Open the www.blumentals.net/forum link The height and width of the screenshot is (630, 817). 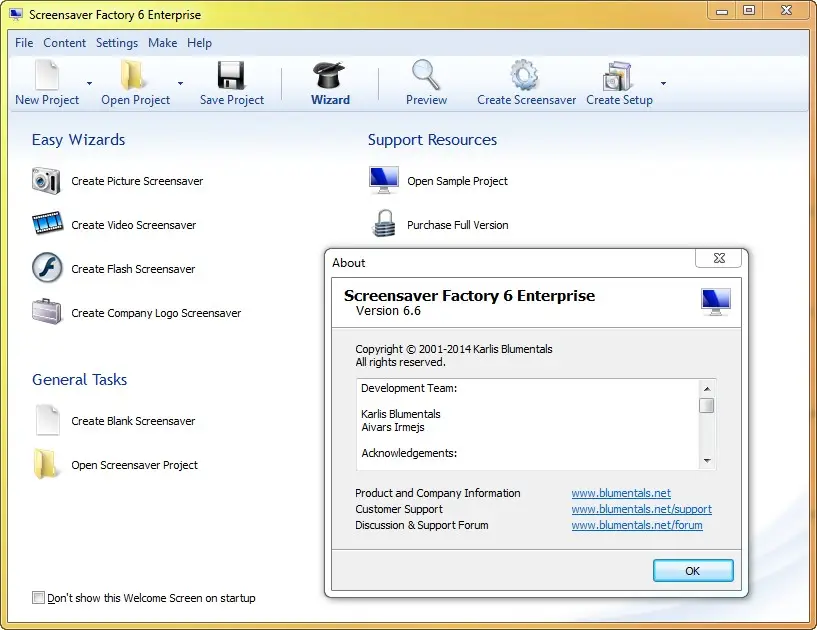637,525
